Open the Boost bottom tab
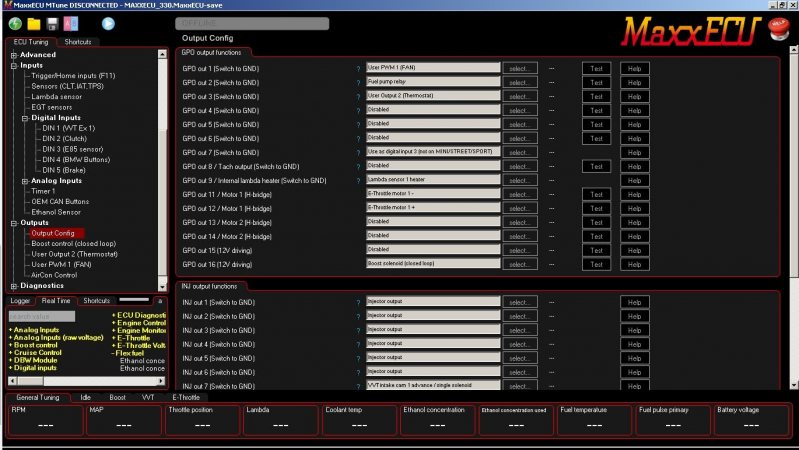799x450 pixels. point(117,398)
